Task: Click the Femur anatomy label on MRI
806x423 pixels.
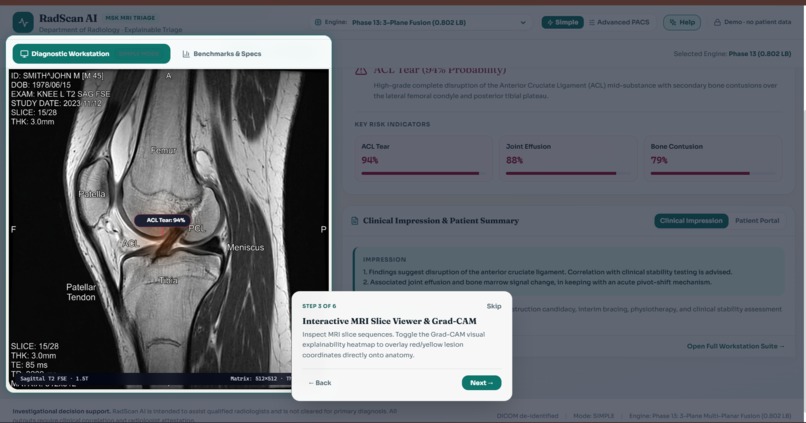Action: coord(163,150)
